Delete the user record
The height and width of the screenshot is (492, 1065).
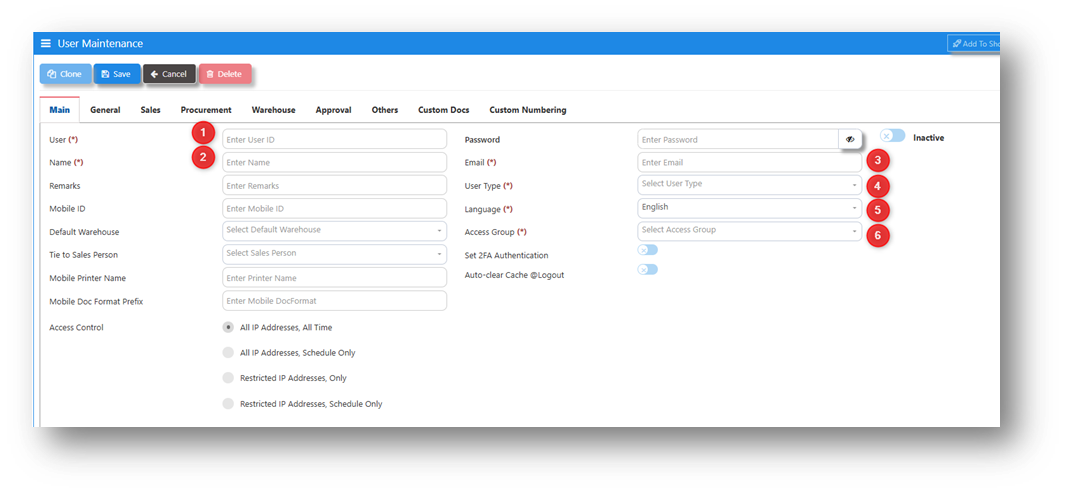click(x=225, y=74)
